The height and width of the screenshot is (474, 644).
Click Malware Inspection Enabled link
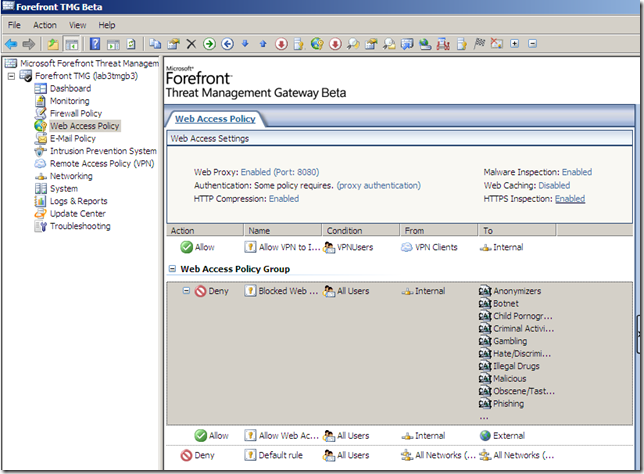577,172
